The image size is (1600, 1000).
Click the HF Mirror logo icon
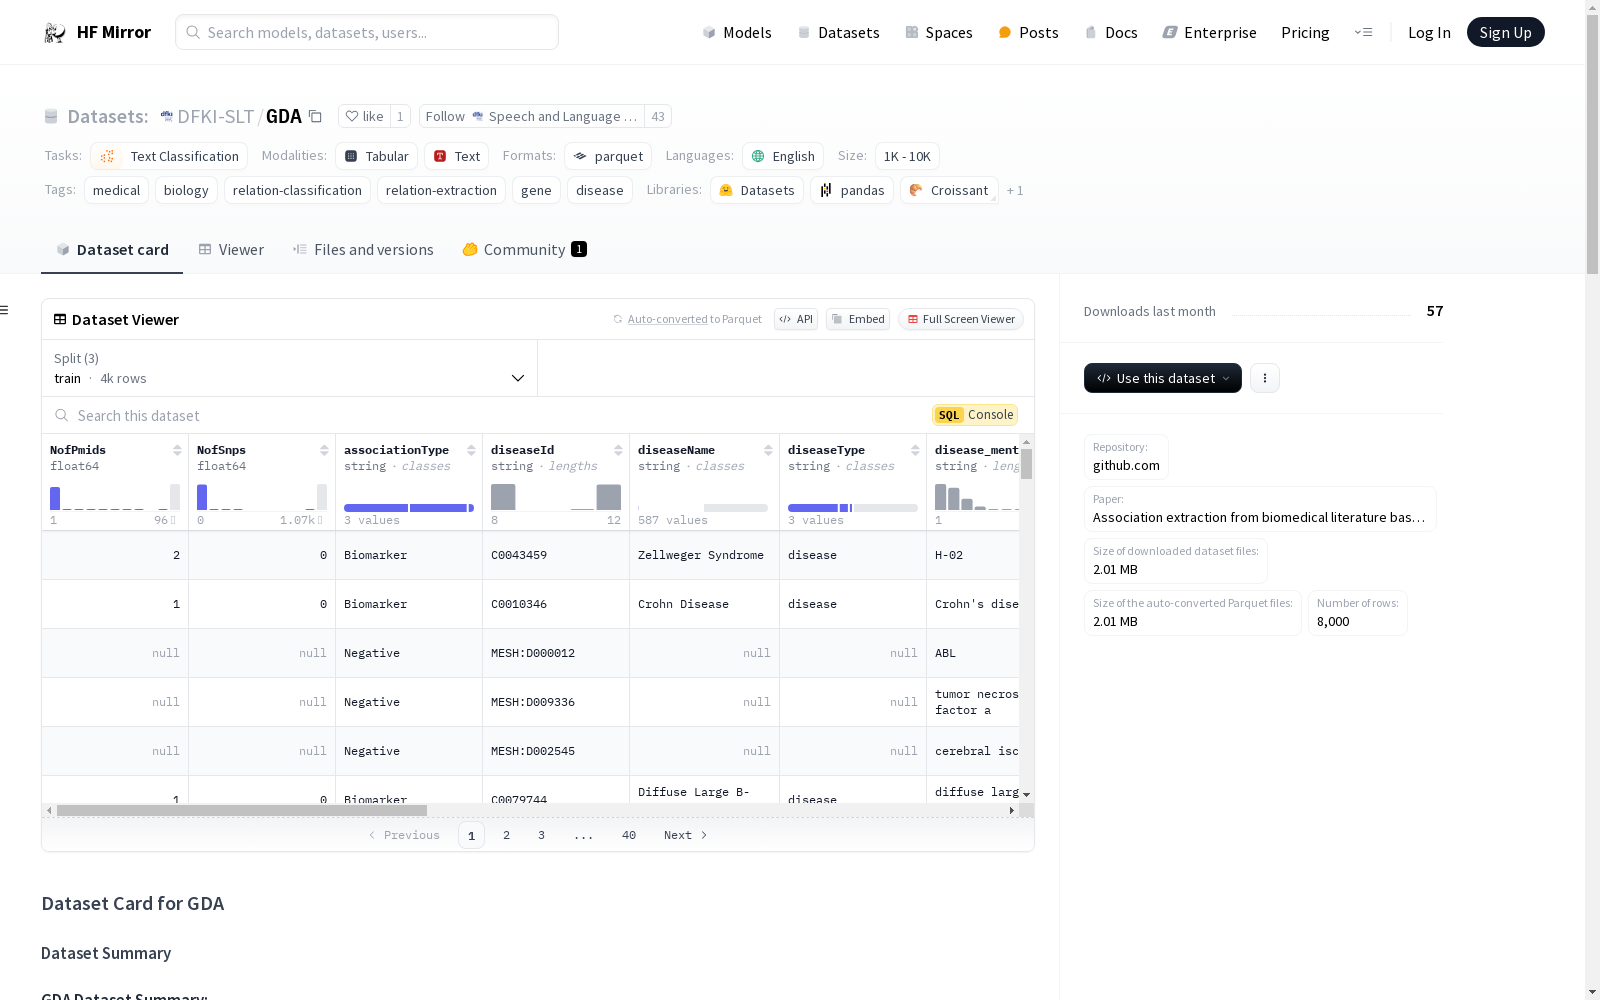(x=54, y=33)
